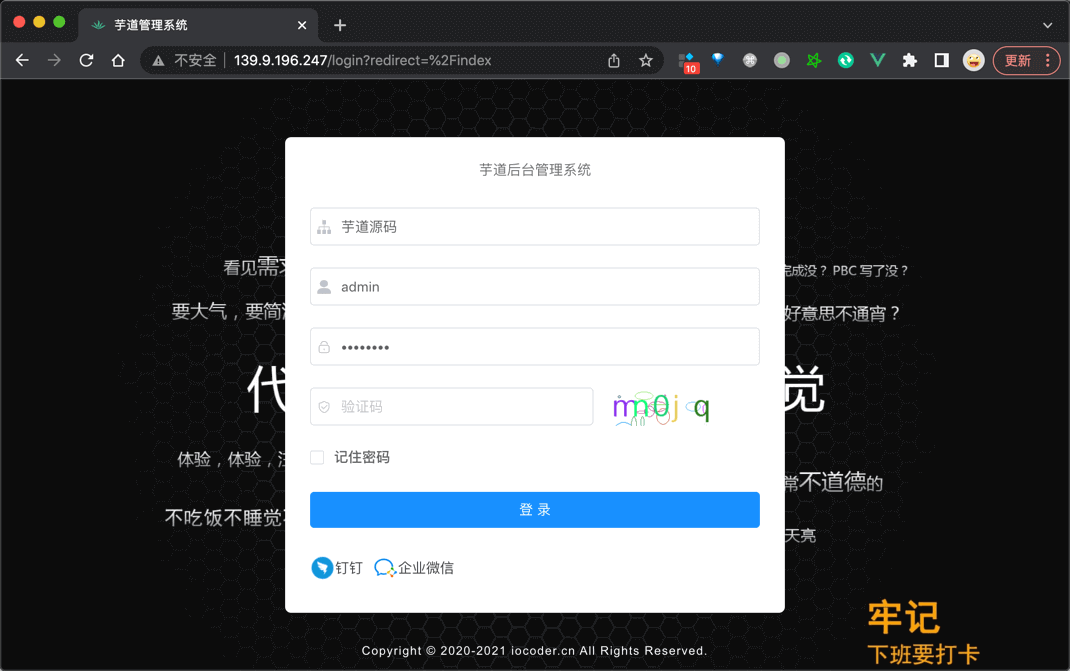
Task: Click the extensions puzzle piece icon
Action: (x=909, y=60)
